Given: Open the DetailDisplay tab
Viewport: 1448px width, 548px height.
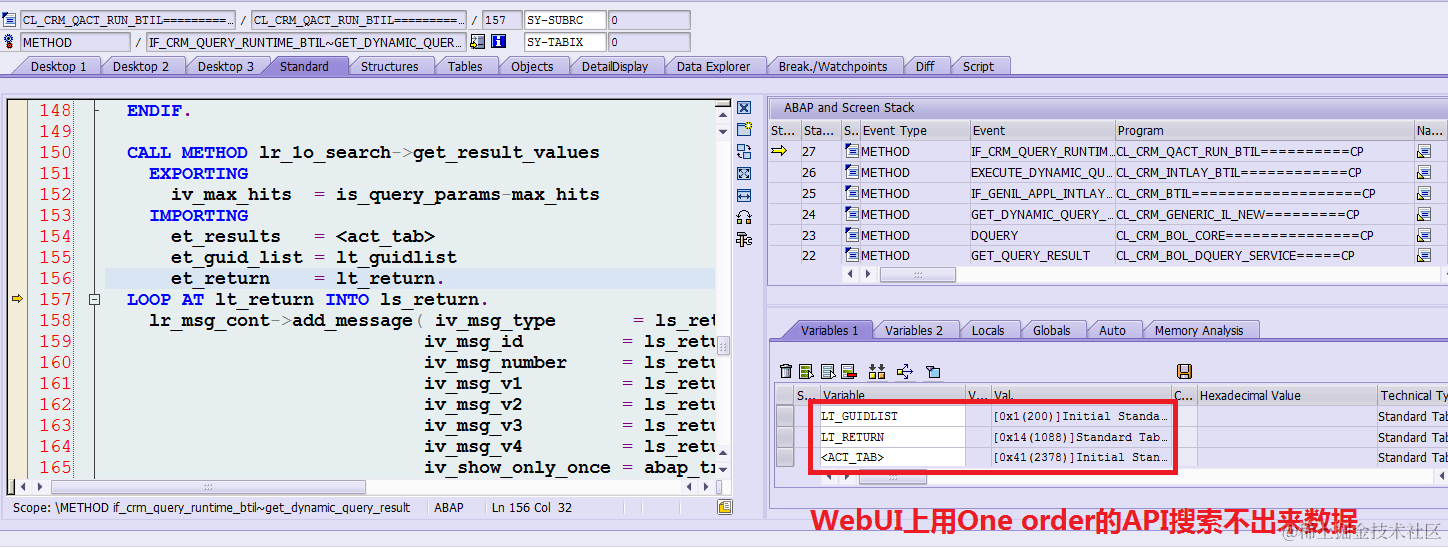Looking at the screenshot, I should pos(615,66).
